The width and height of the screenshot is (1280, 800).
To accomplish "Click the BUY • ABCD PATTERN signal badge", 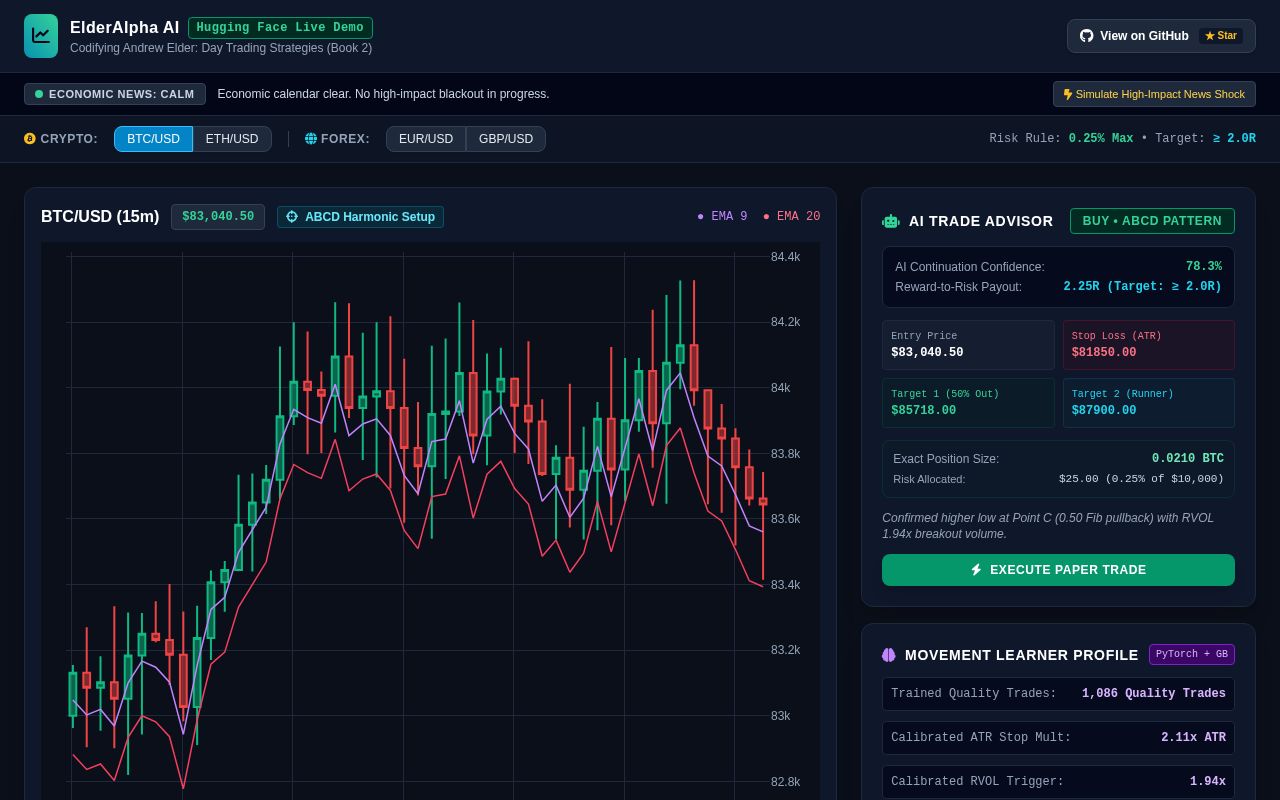I will (1152, 221).
